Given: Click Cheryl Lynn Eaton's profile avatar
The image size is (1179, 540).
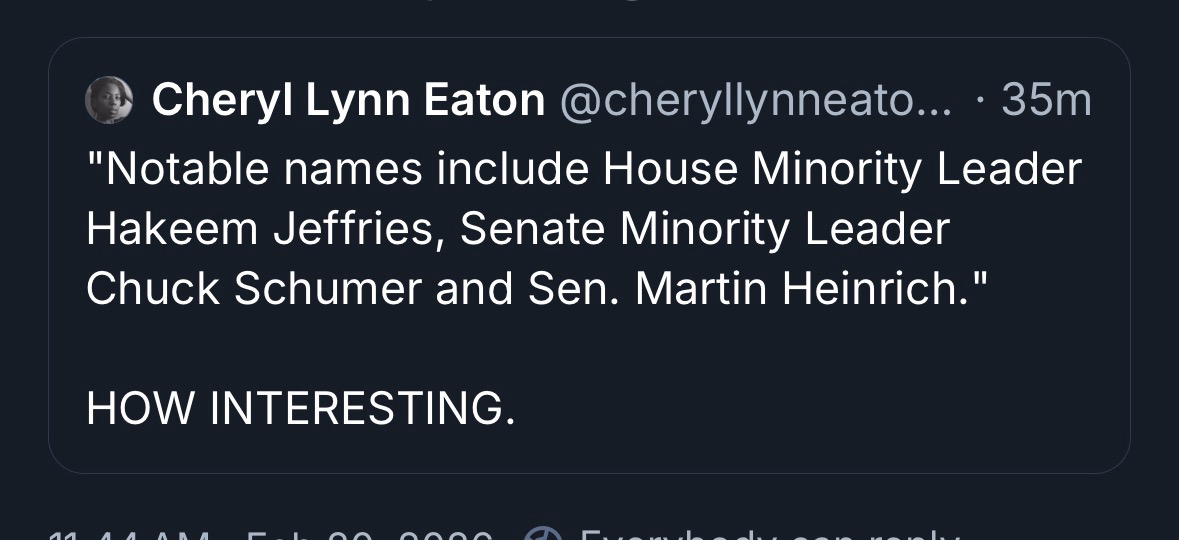Looking at the screenshot, I should point(110,100).
